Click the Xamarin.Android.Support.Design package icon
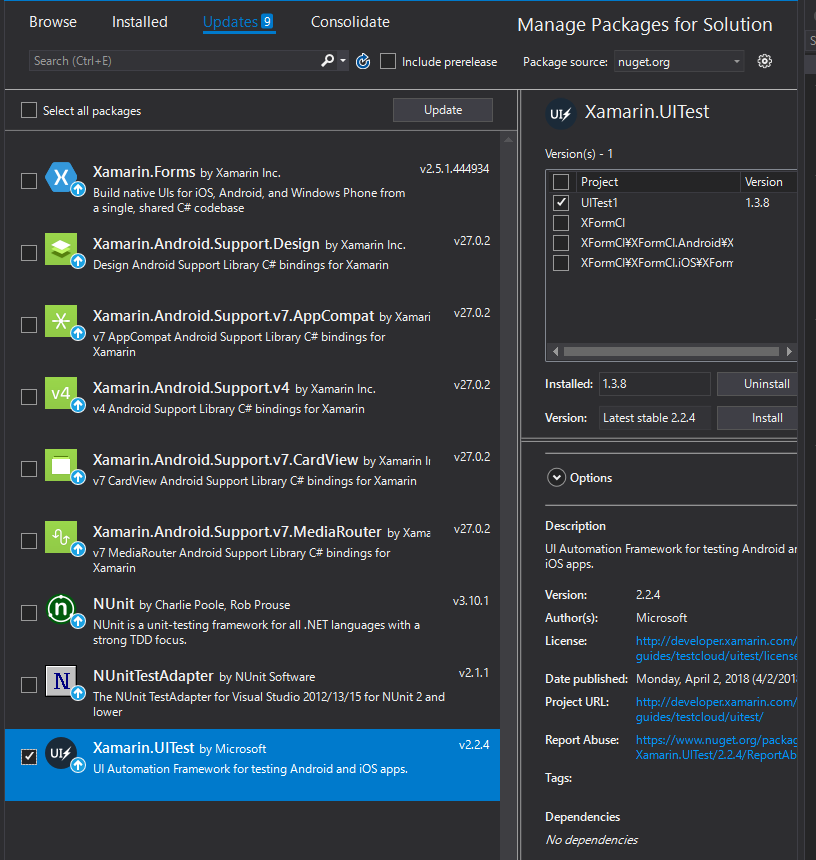816x860 pixels. pyautogui.click(x=61, y=249)
